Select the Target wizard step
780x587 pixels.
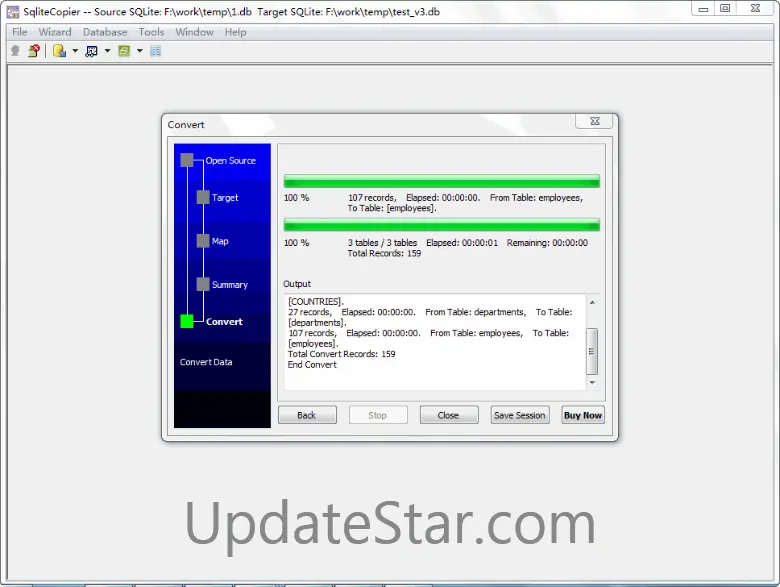(x=225, y=197)
